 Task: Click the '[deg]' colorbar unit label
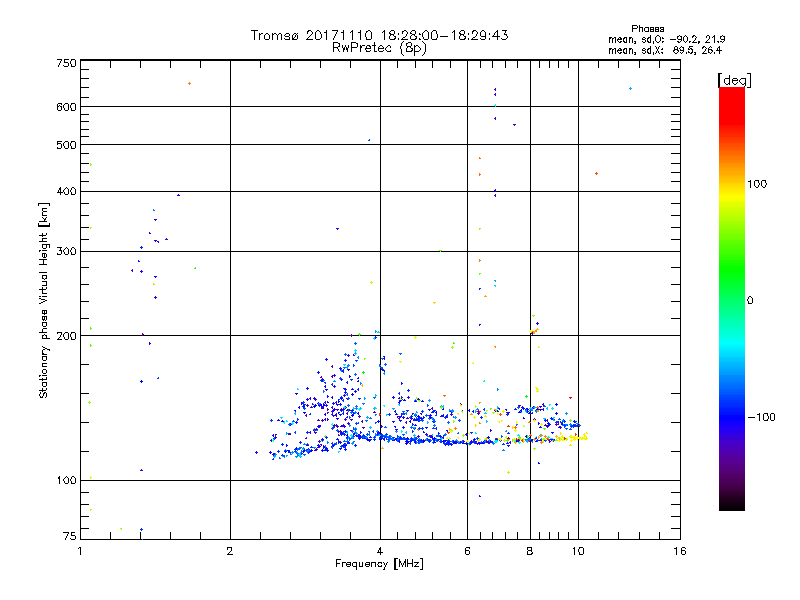pyautogui.click(x=734, y=80)
